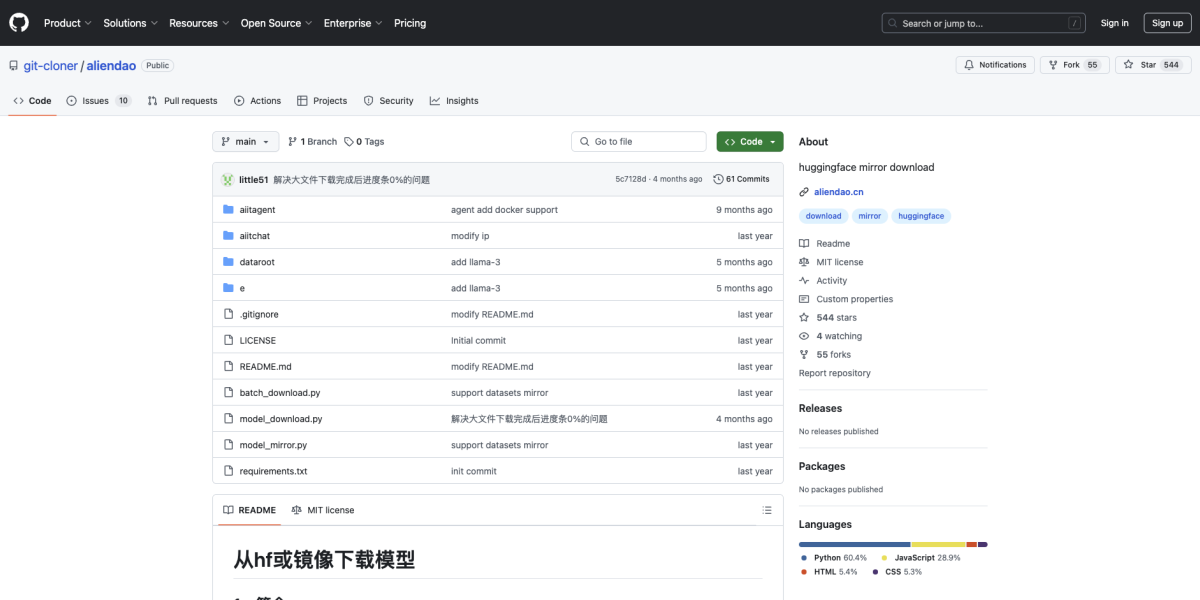The width and height of the screenshot is (1200, 600).
Task: Open the README outline list icon
Action: tap(766, 510)
